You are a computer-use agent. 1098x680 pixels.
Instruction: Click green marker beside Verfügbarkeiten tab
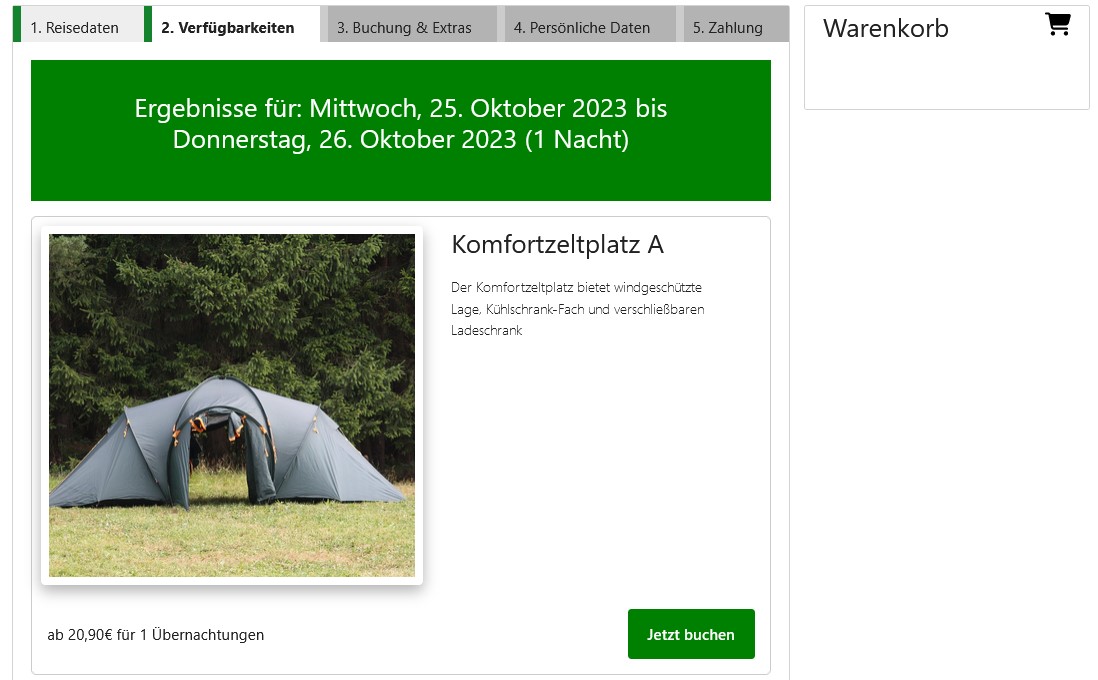pyautogui.click(x=148, y=24)
